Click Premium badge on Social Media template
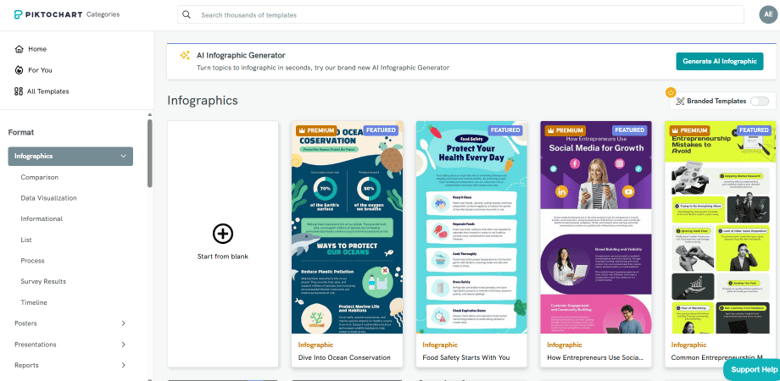This screenshot has height=381, width=780. (565, 130)
